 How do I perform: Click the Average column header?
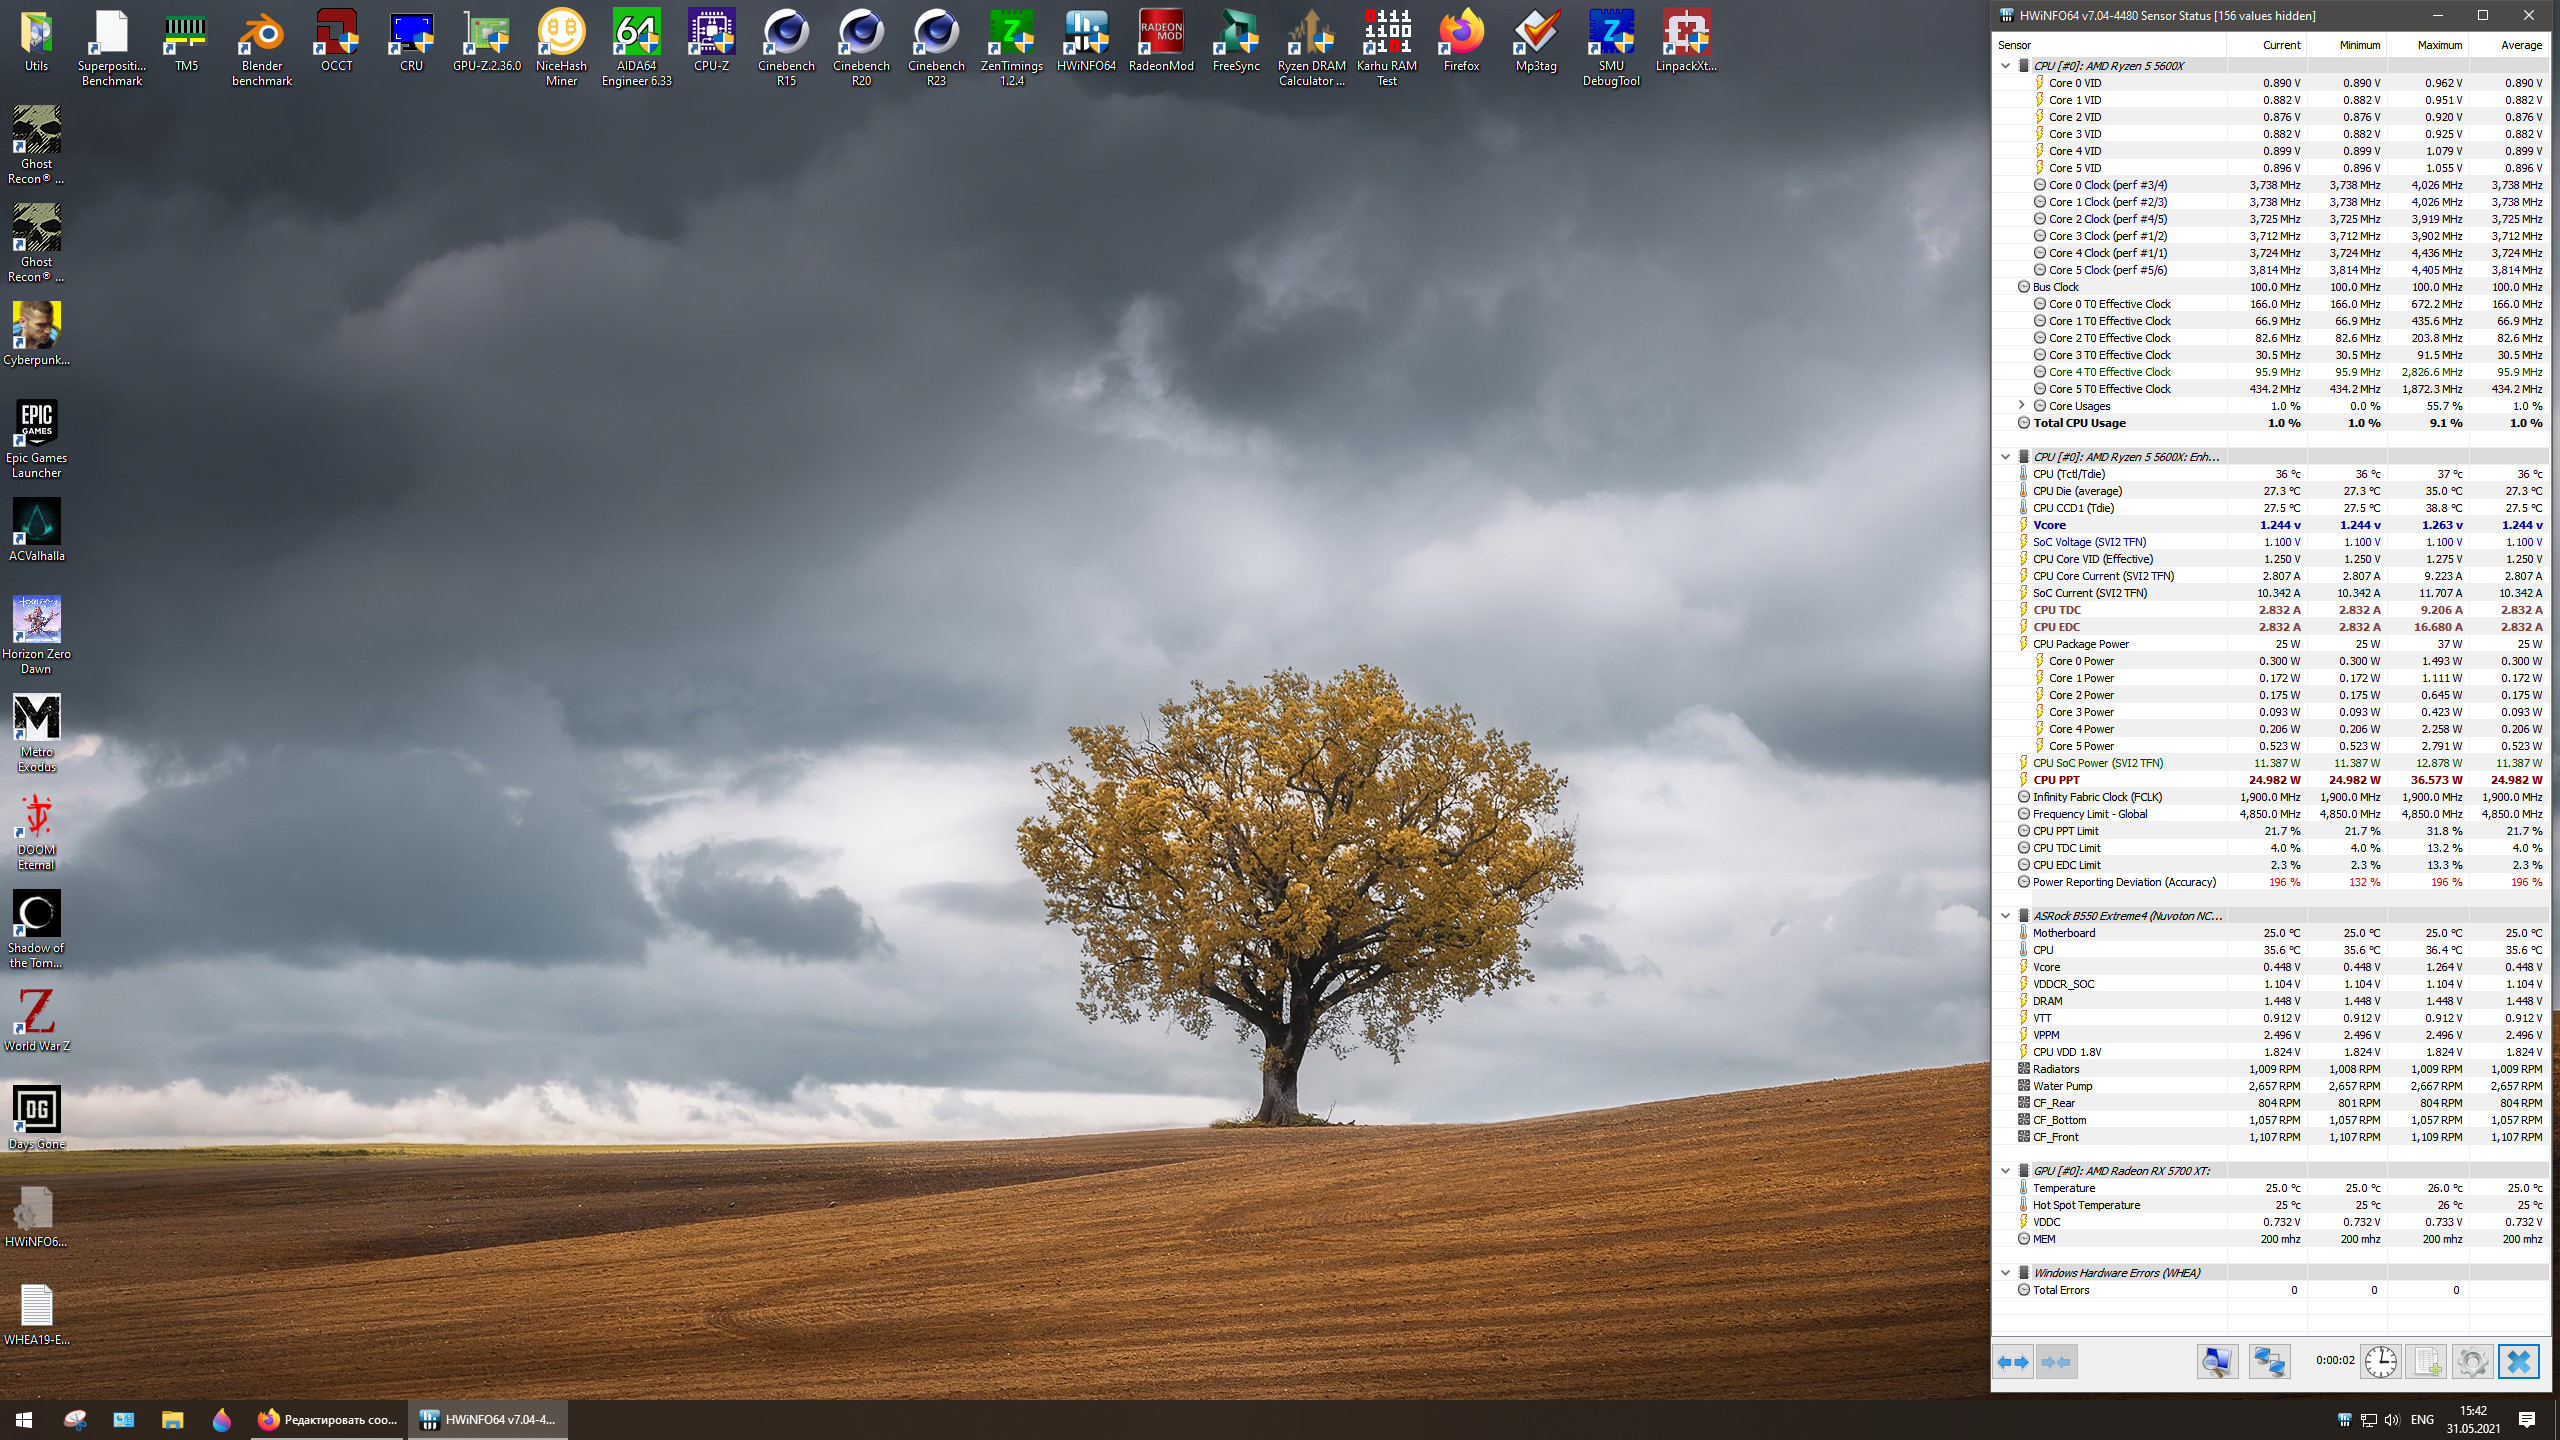click(x=2520, y=45)
